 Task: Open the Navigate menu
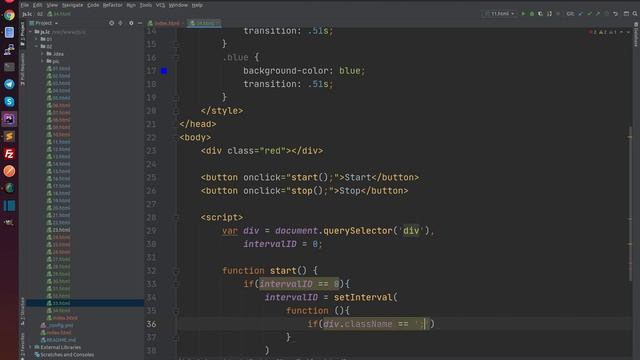point(73,5)
